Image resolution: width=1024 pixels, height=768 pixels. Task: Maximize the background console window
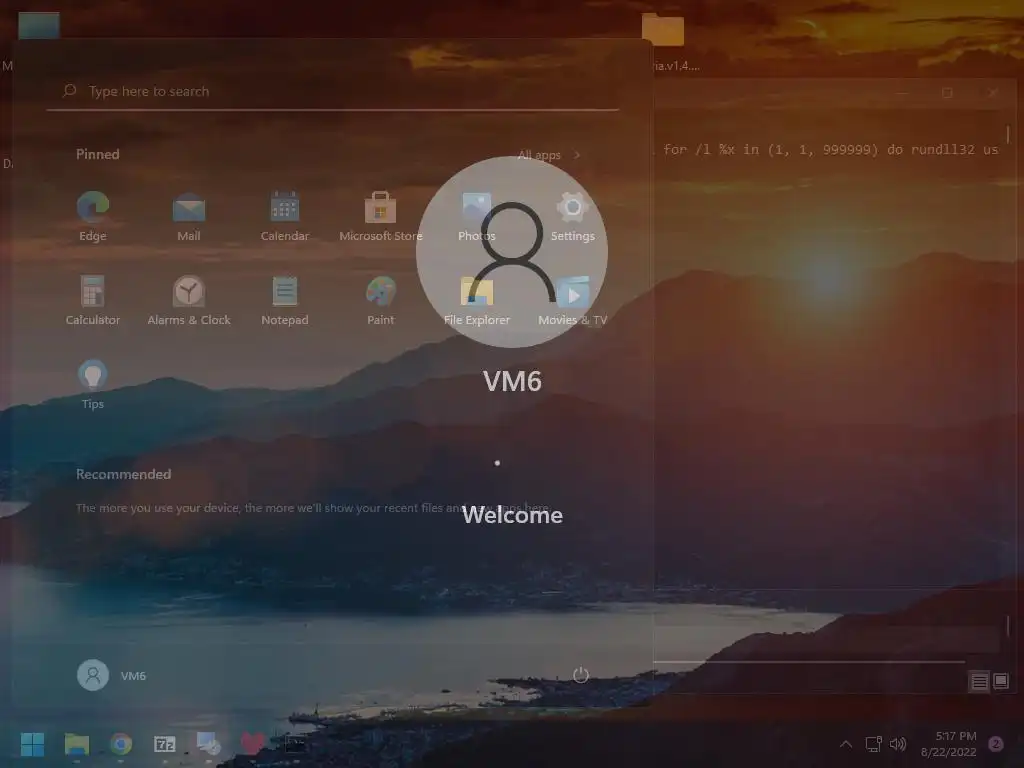(x=947, y=93)
